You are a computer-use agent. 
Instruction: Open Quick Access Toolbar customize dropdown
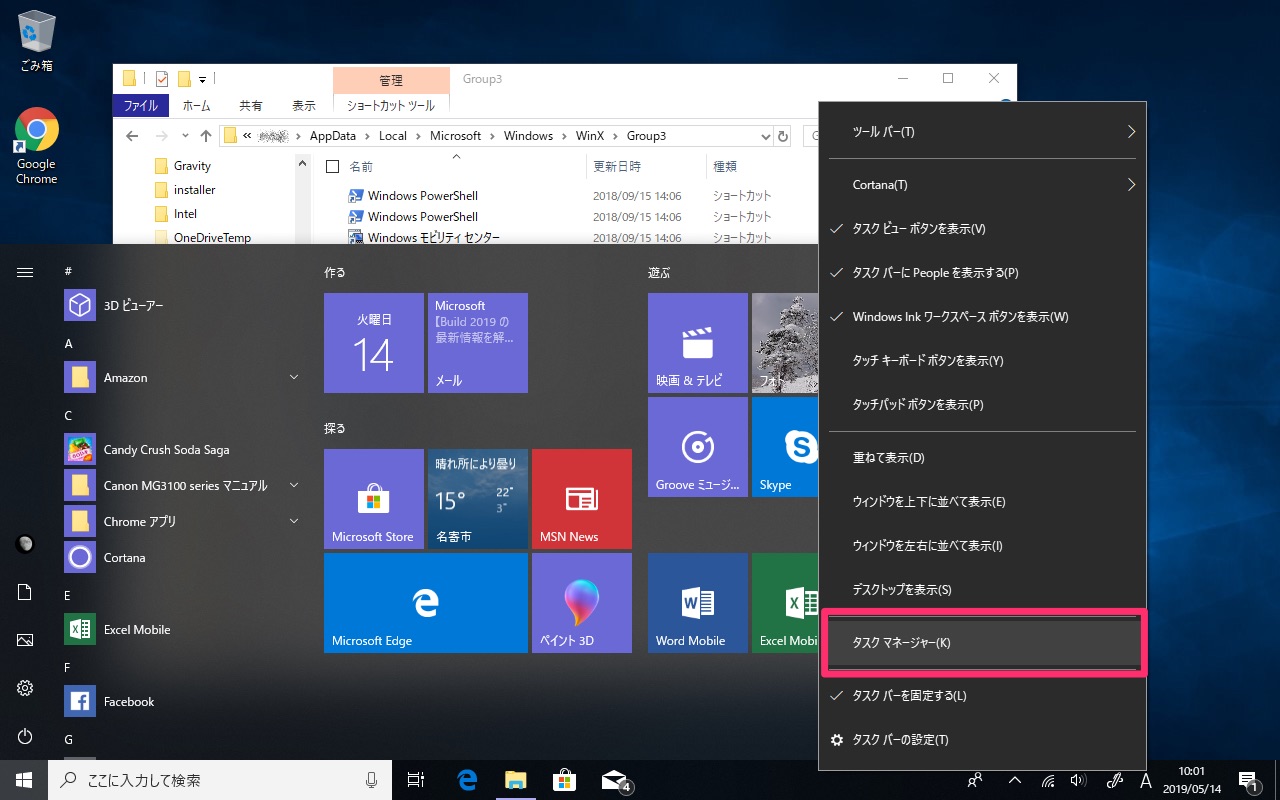(x=202, y=79)
